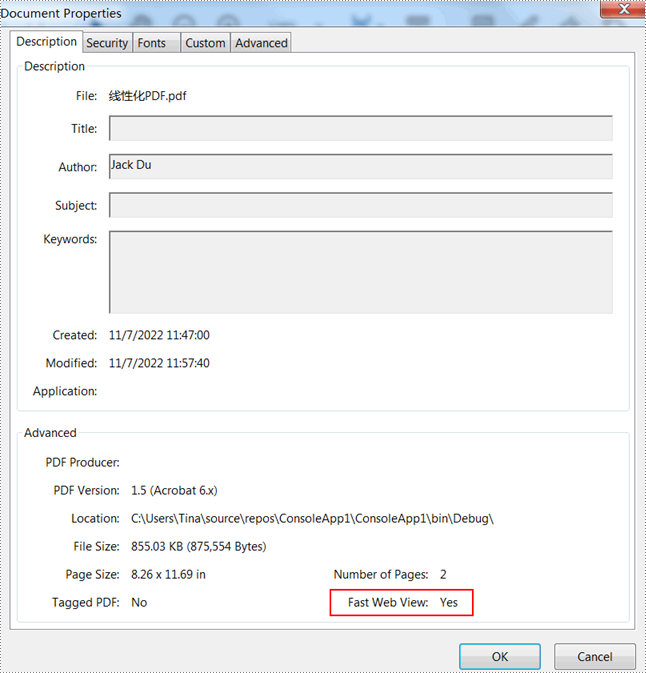
Task: Click the Keywords label
Action: [70, 239]
